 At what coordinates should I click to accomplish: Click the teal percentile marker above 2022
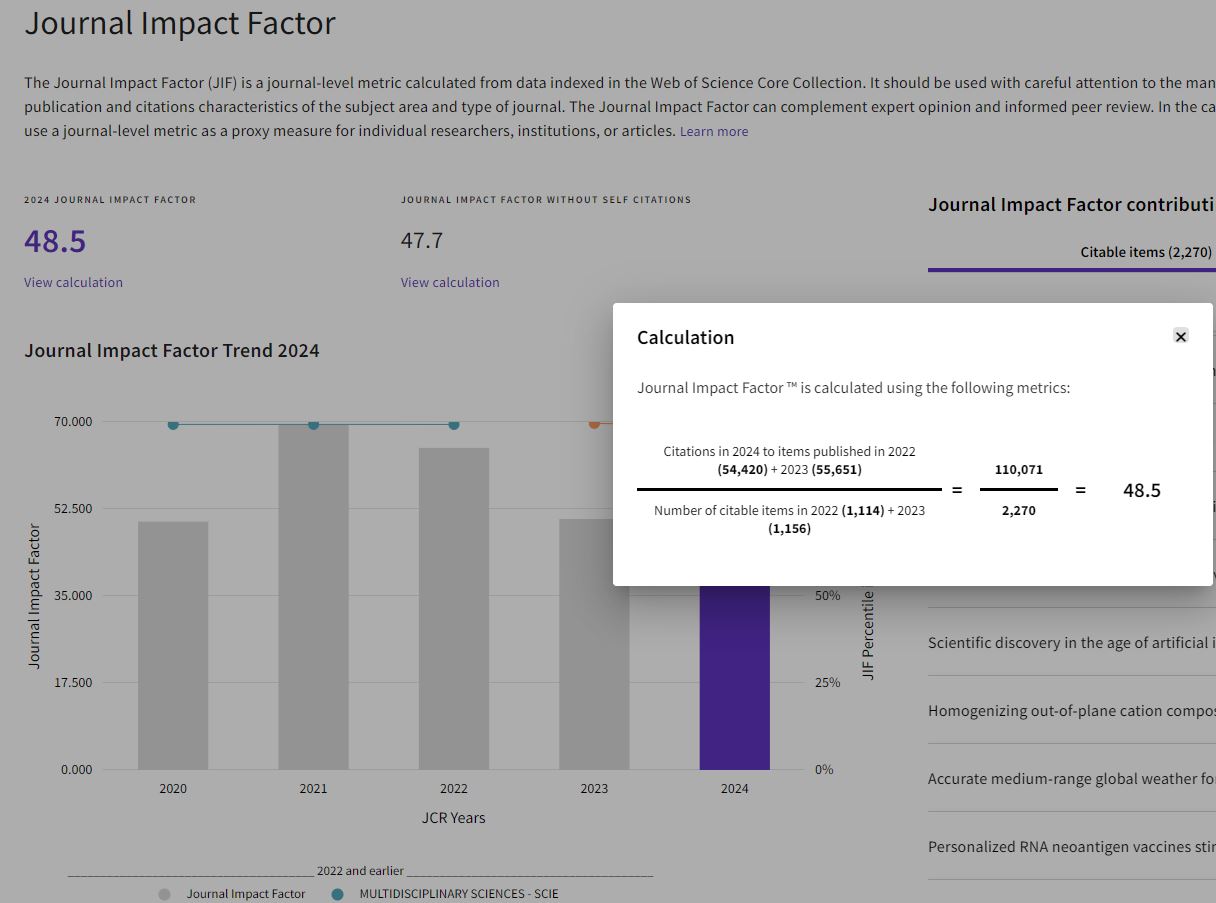454,424
